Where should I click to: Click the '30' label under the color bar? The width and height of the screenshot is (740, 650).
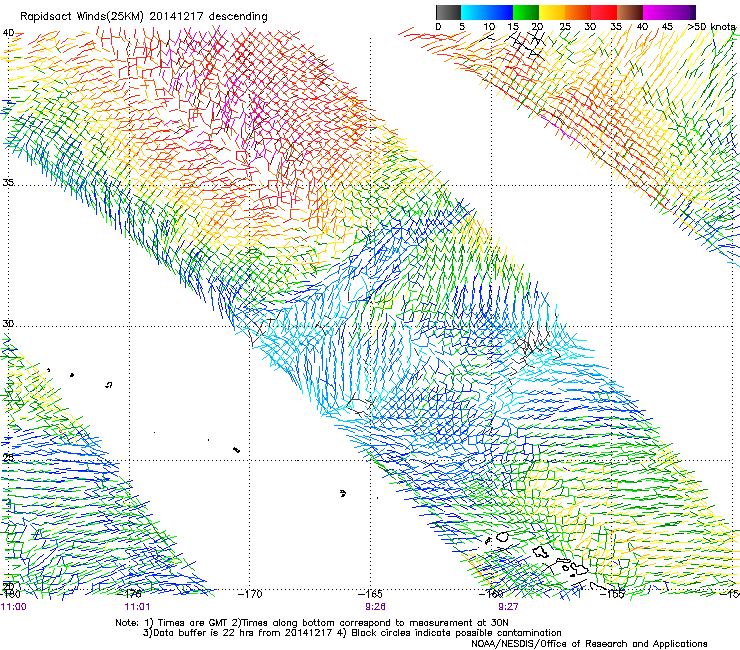point(590,27)
